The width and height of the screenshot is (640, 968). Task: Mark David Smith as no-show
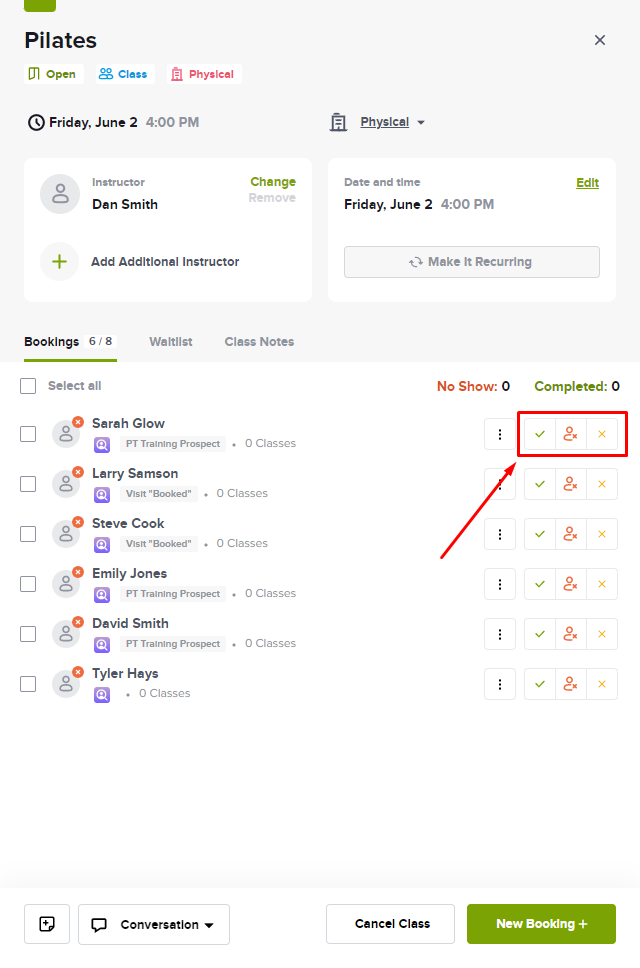pyautogui.click(x=571, y=635)
